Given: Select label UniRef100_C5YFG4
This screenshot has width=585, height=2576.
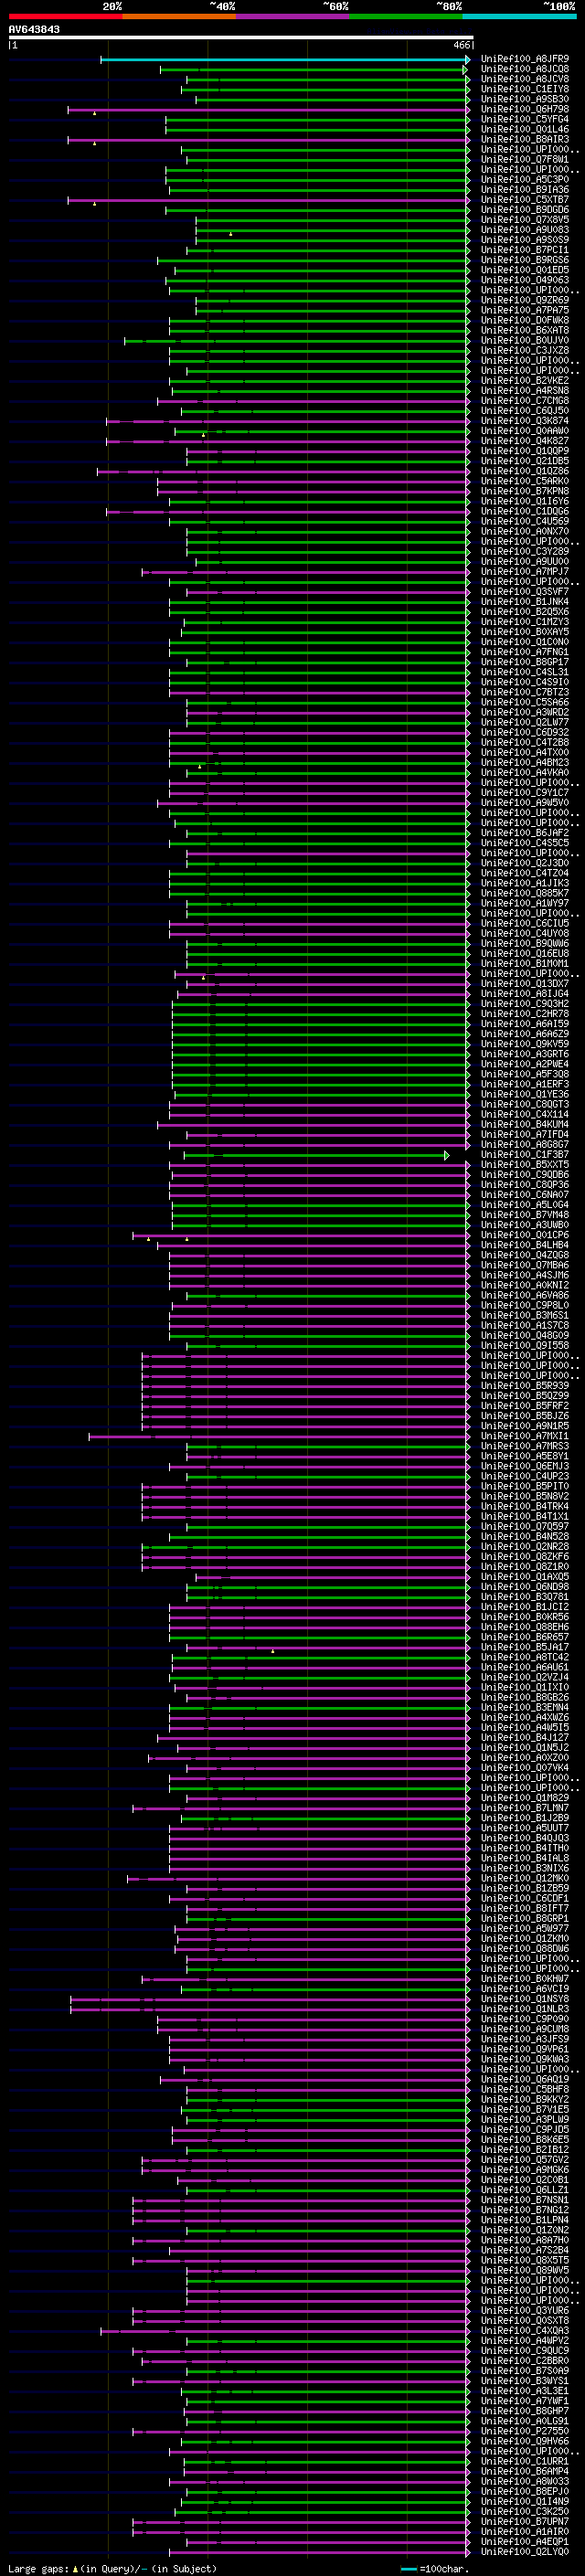Looking at the screenshot, I should tap(525, 120).
